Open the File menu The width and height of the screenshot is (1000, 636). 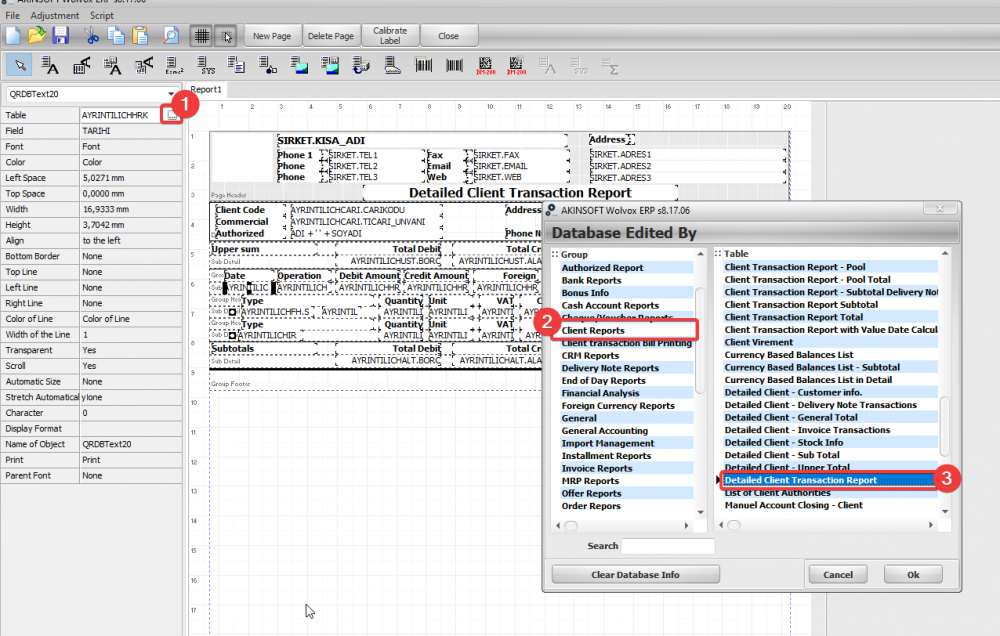tap(12, 15)
